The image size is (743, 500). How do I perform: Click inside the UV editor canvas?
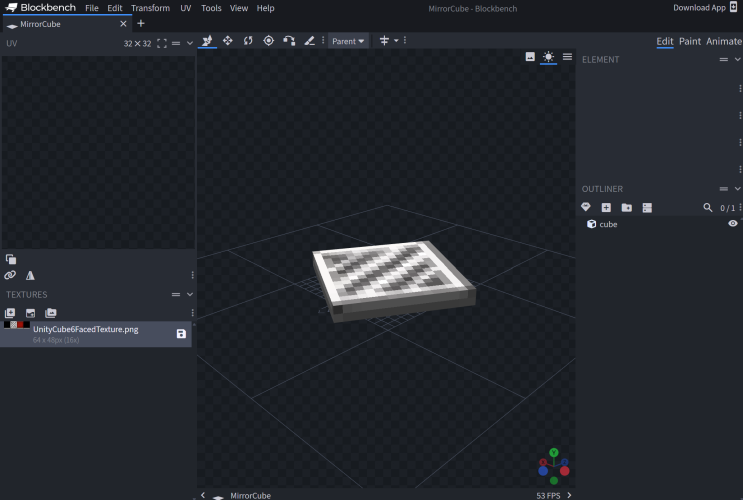98,152
